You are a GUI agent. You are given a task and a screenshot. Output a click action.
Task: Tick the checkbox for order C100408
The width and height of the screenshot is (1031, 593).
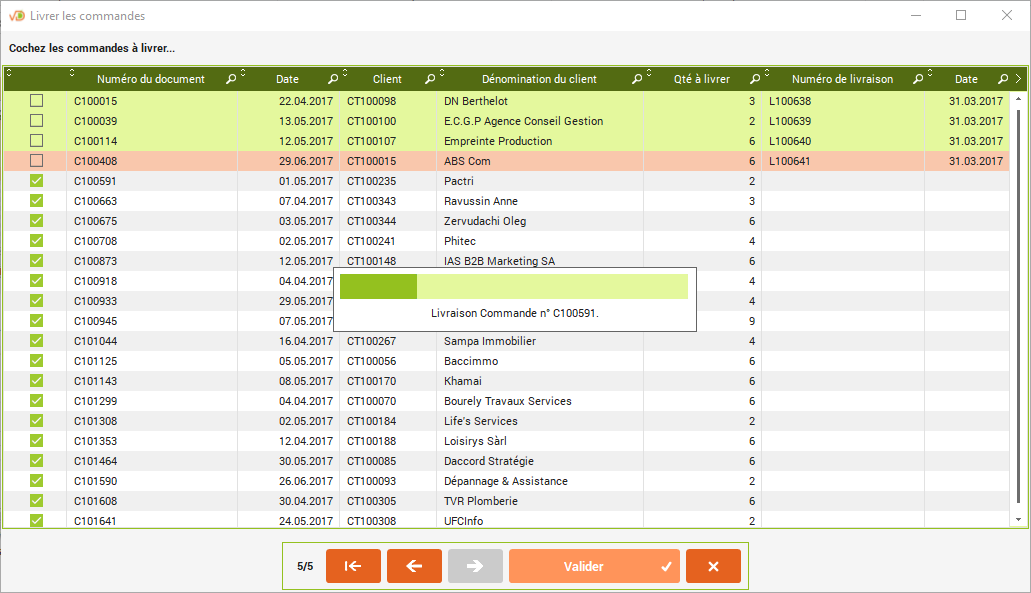[37, 161]
